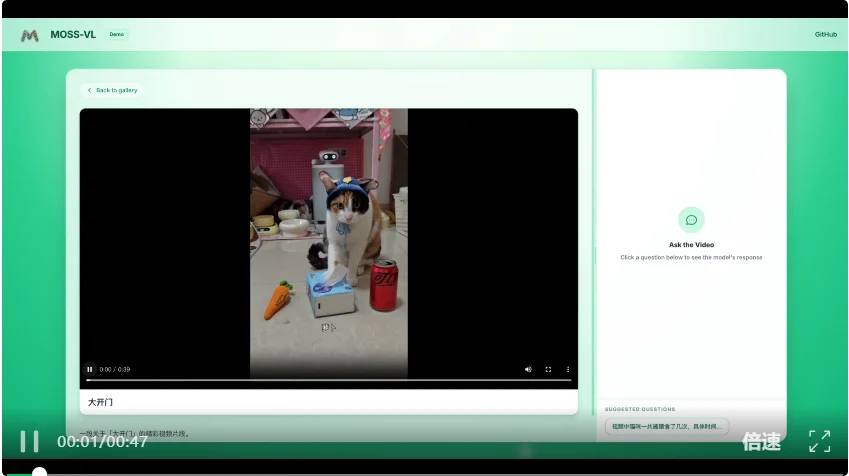This screenshot has height=476, width=849.
Task: Click the Ask the Video heading
Action: 691,245
